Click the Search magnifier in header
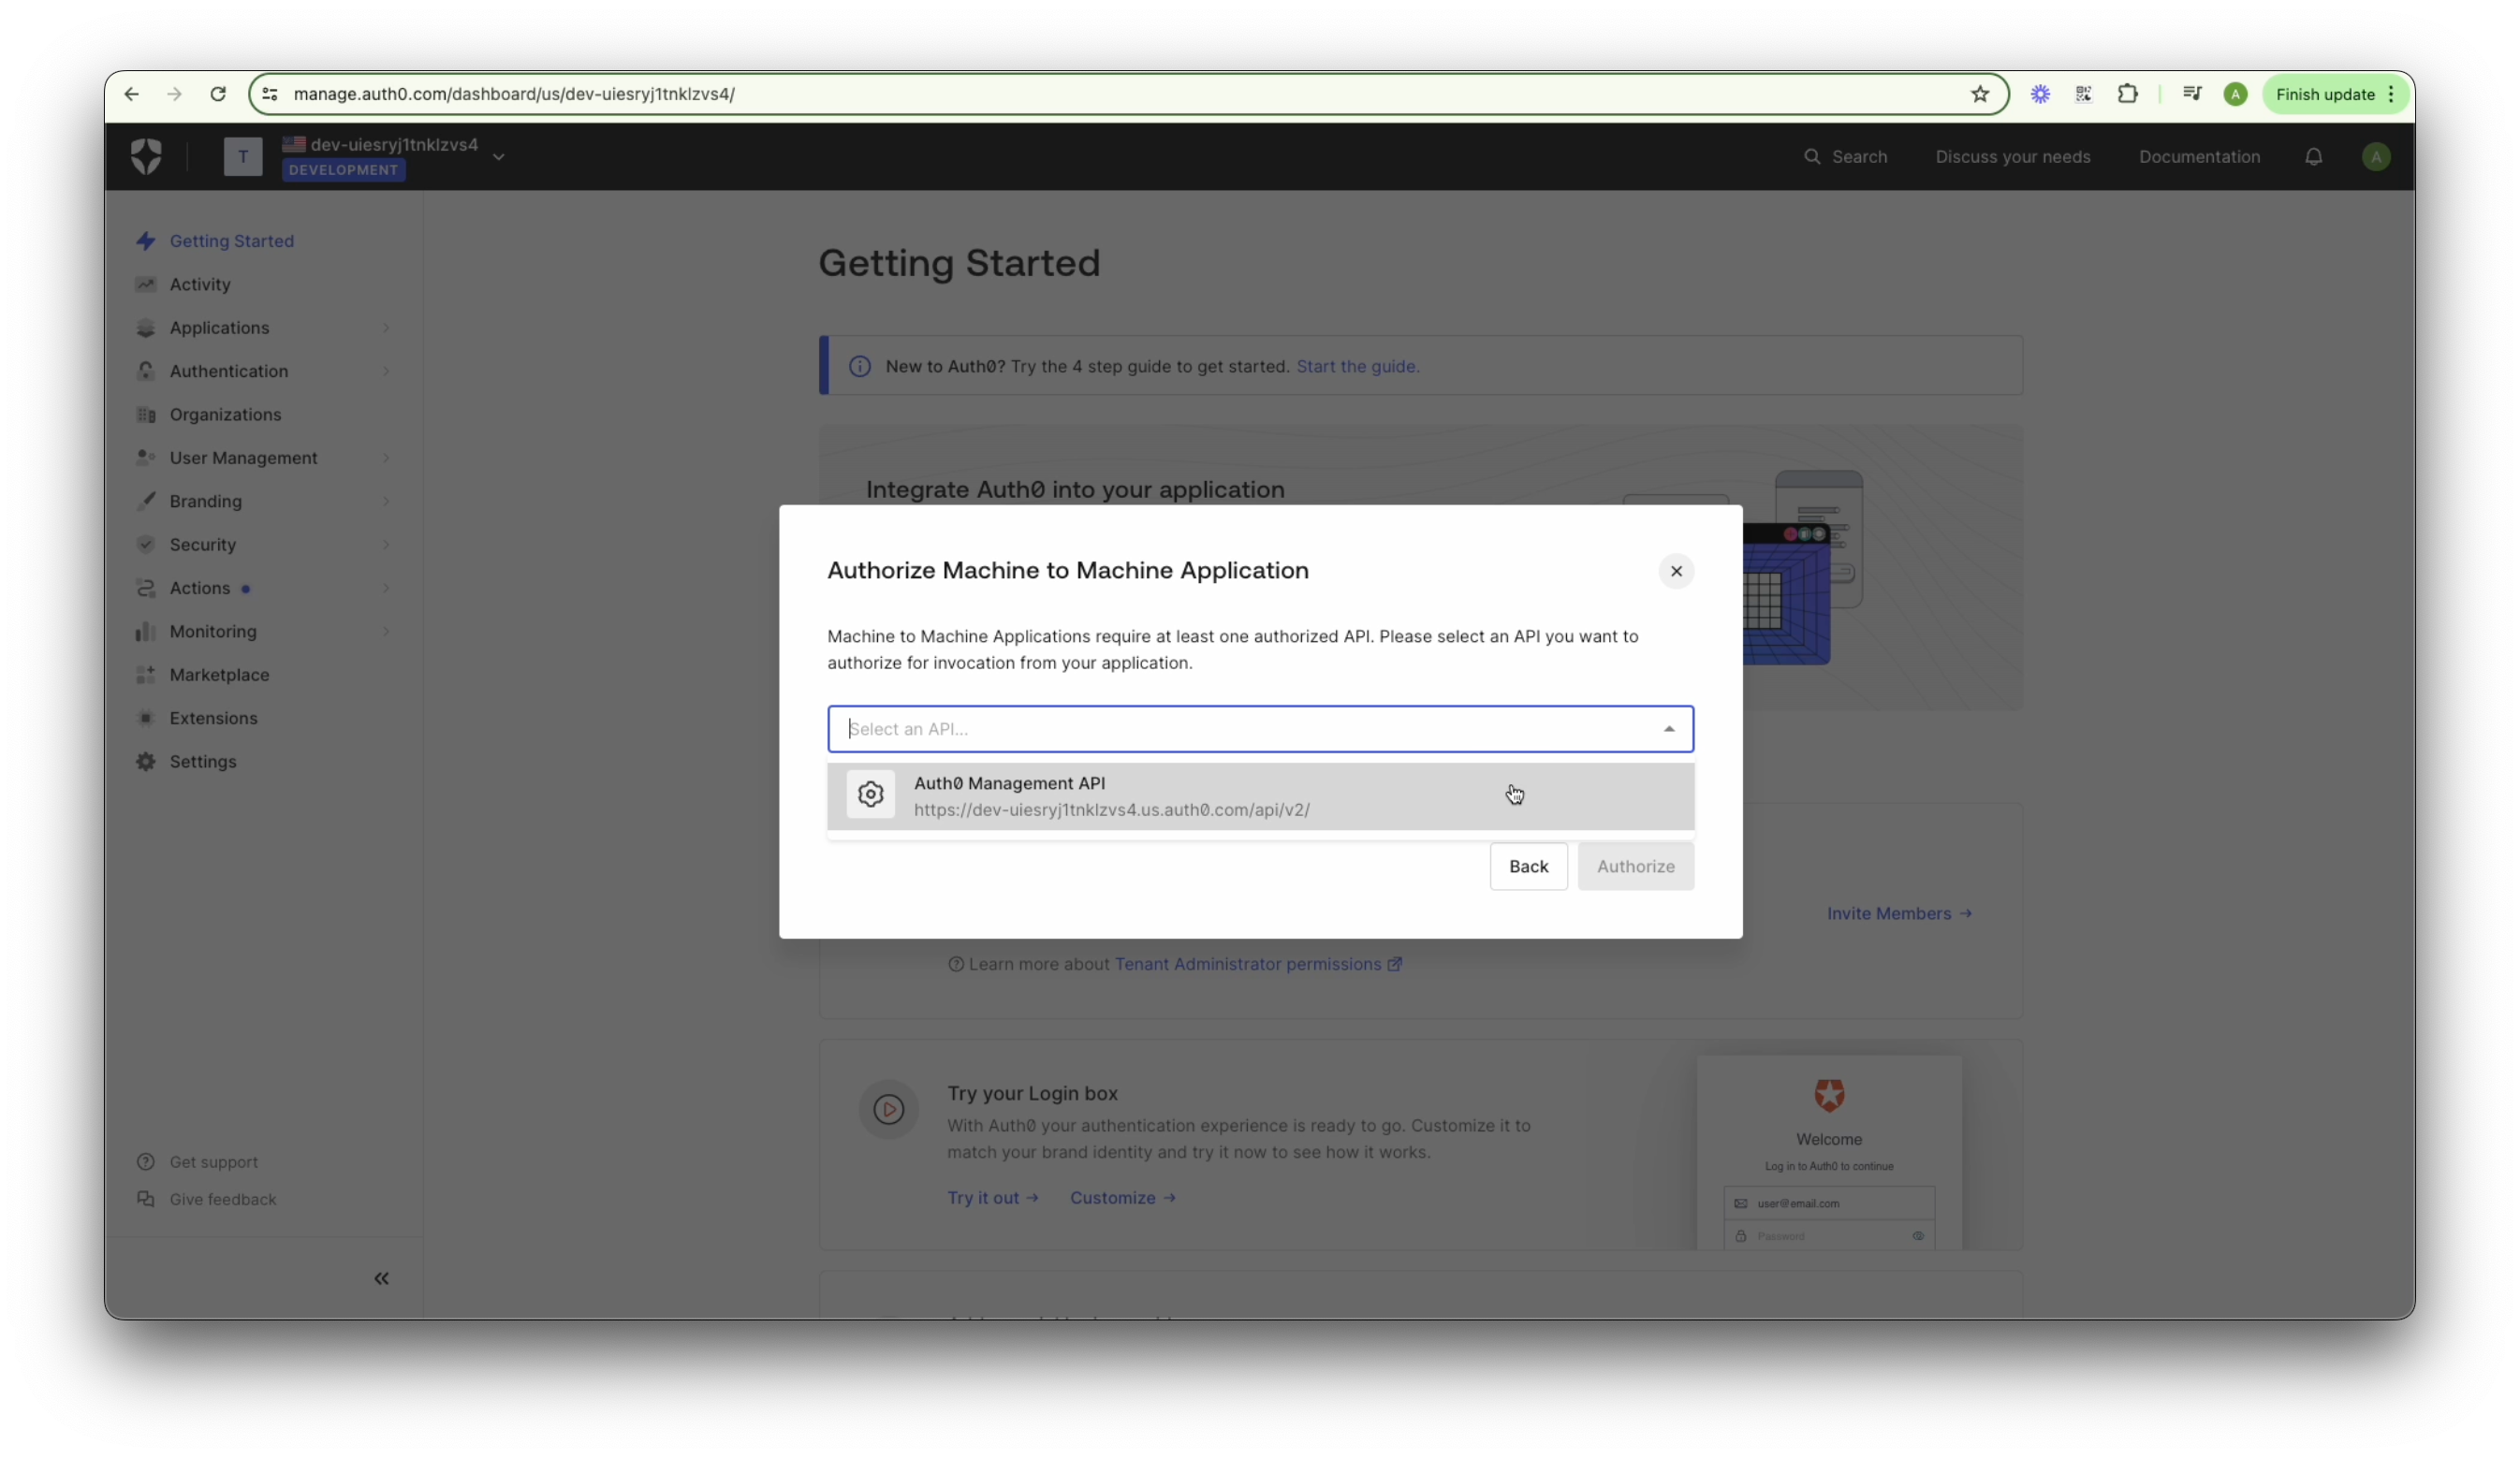2520x1458 pixels. coord(1811,157)
